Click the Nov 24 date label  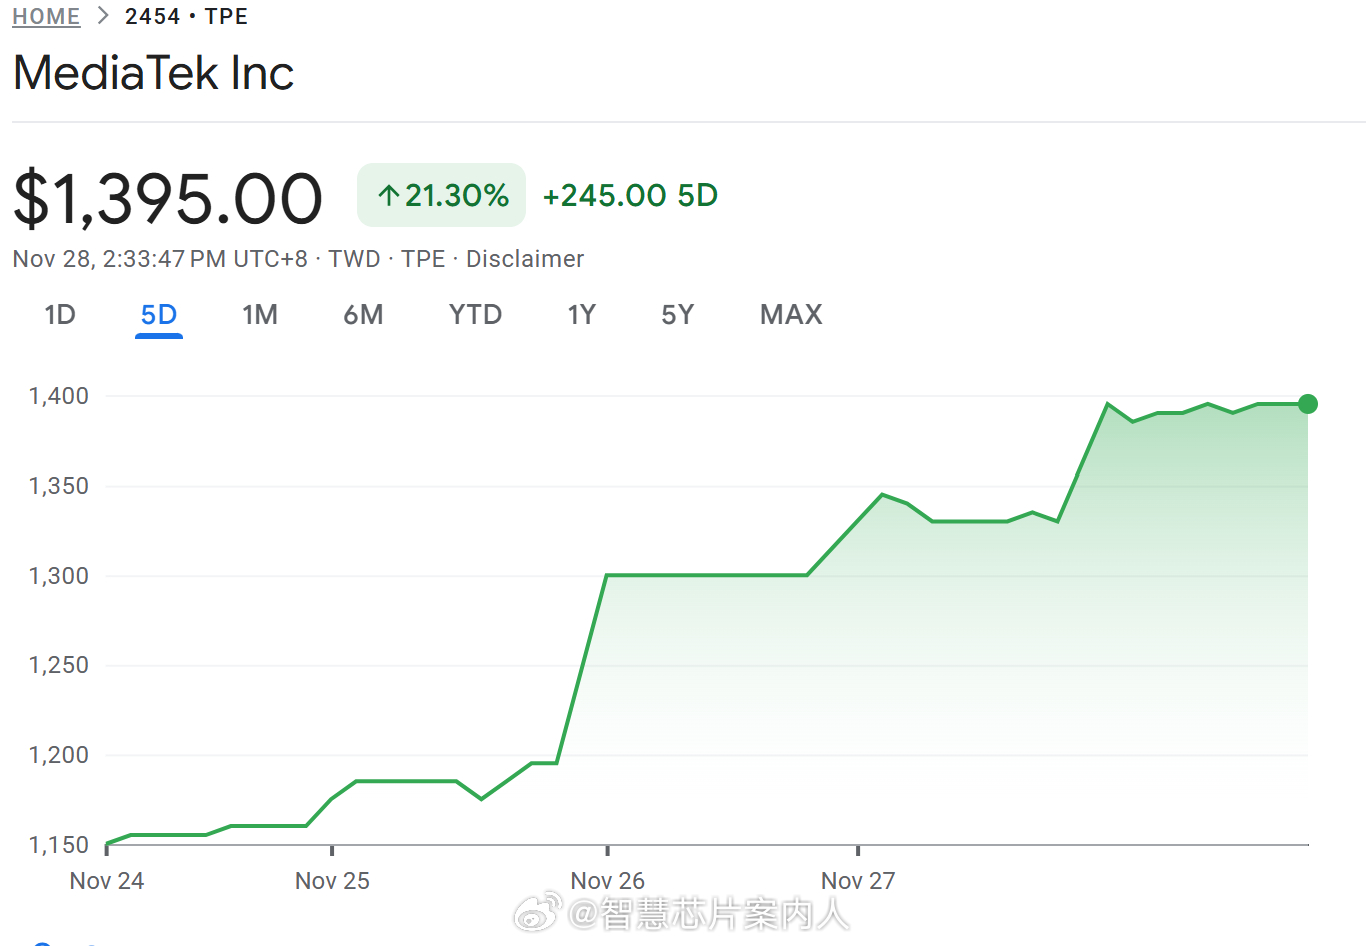click(107, 880)
